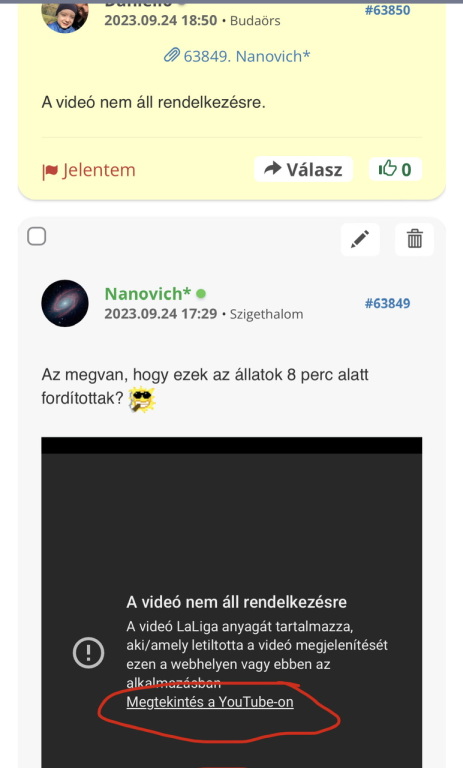This screenshot has height=768, width=463.
Task: Click the pencil edit icon
Action: pos(360,240)
